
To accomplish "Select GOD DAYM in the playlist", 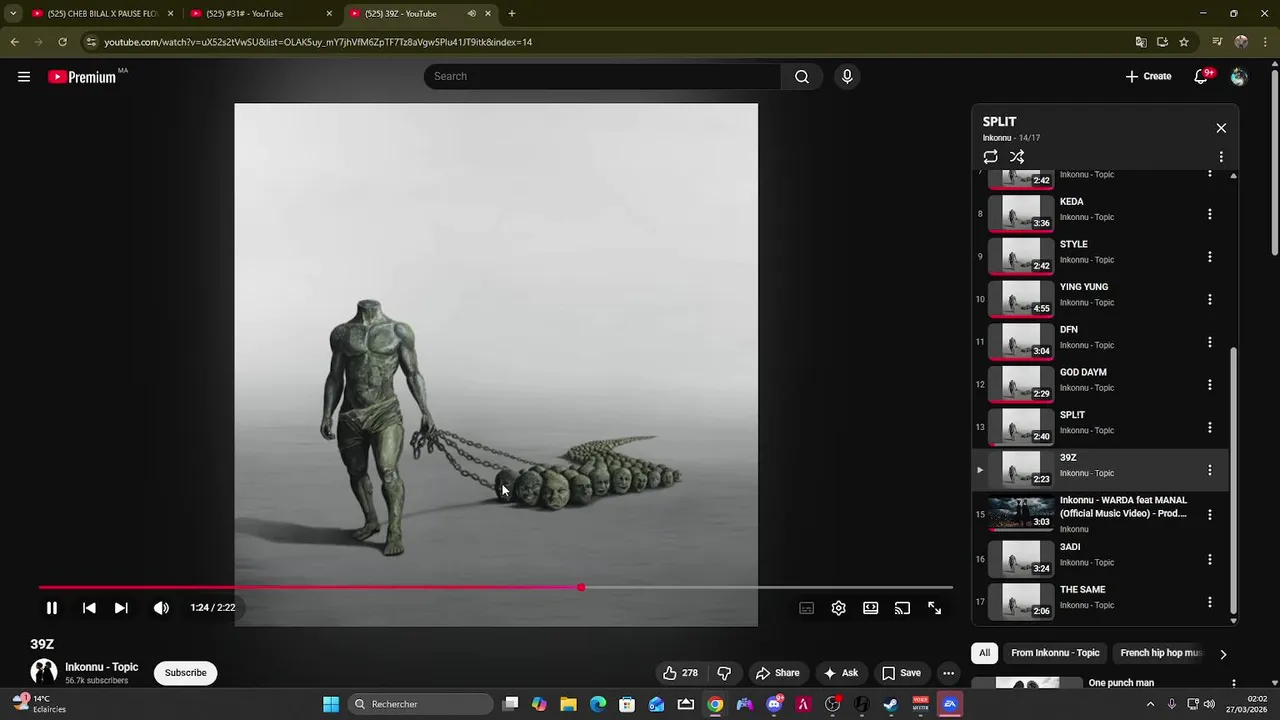I will pos(1100,384).
